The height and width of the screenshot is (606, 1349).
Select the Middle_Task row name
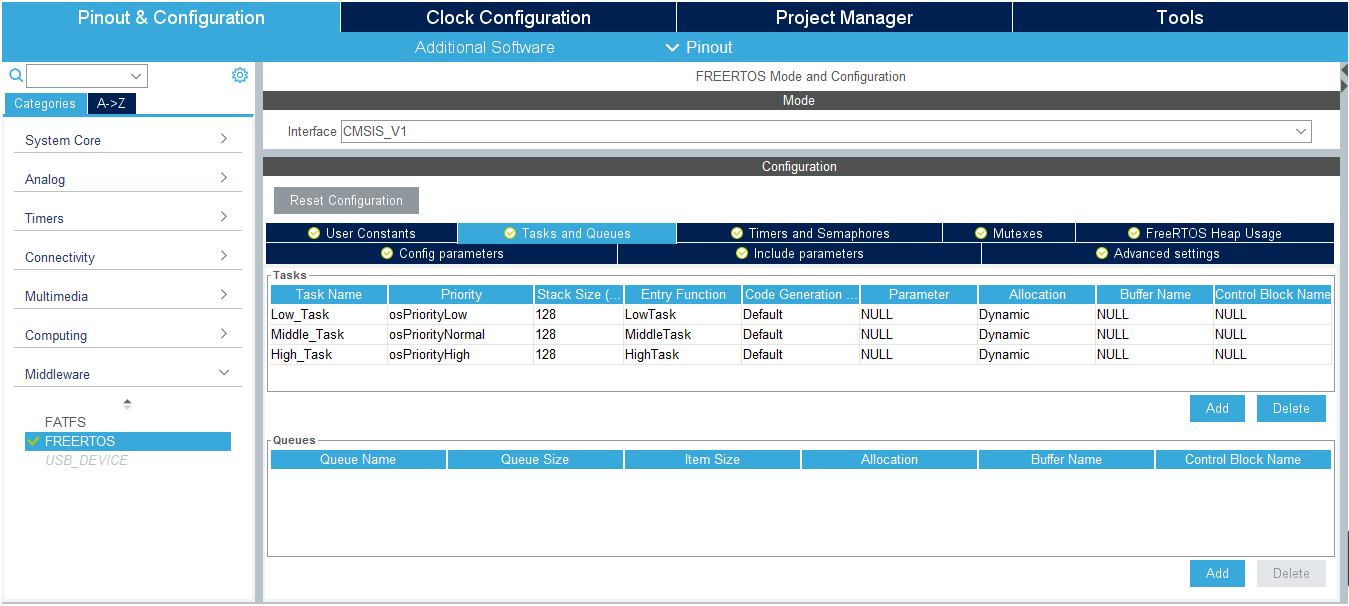[x=328, y=334]
